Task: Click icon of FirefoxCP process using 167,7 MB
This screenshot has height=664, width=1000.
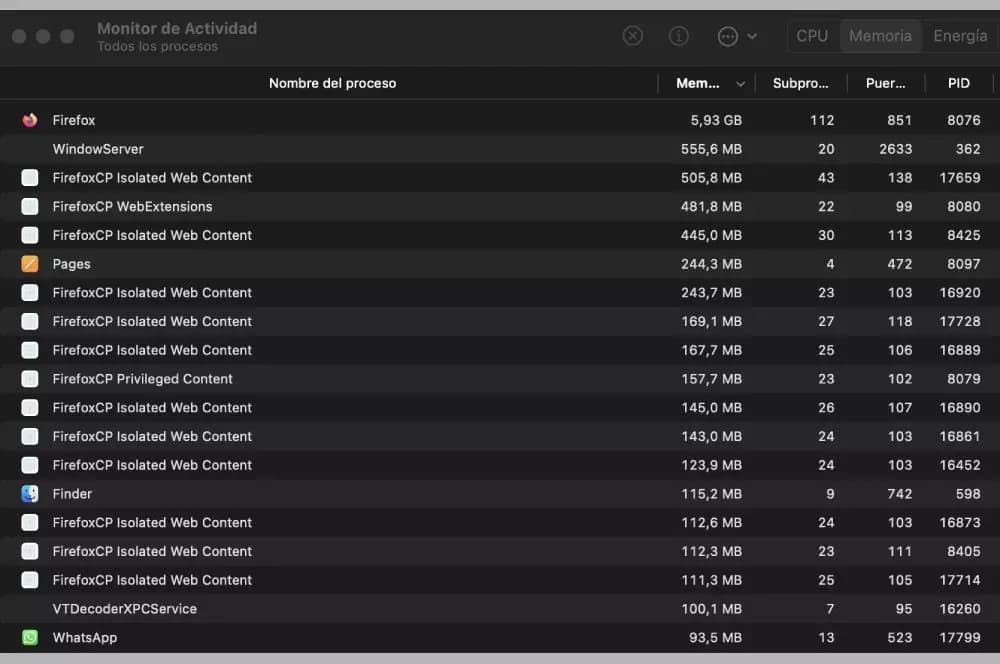Action: click(x=30, y=350)
